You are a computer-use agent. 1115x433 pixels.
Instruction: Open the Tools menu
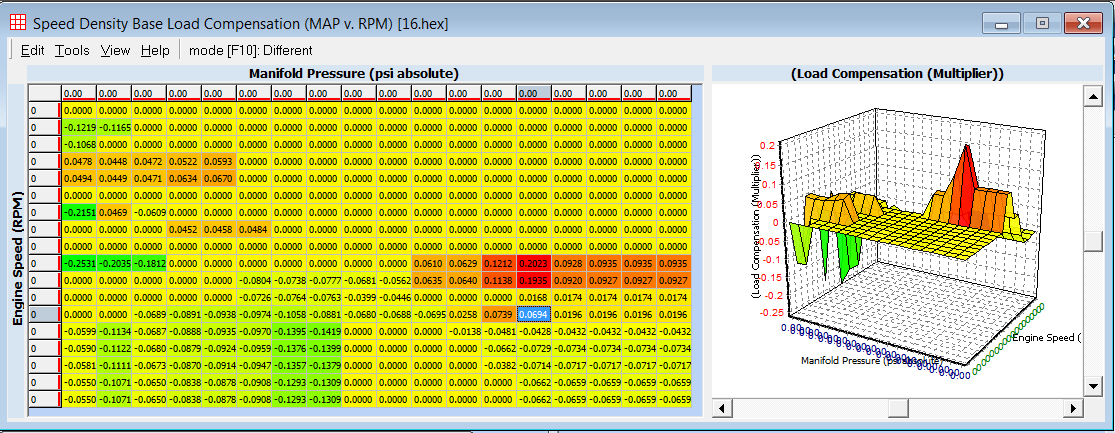pos(72,50)
